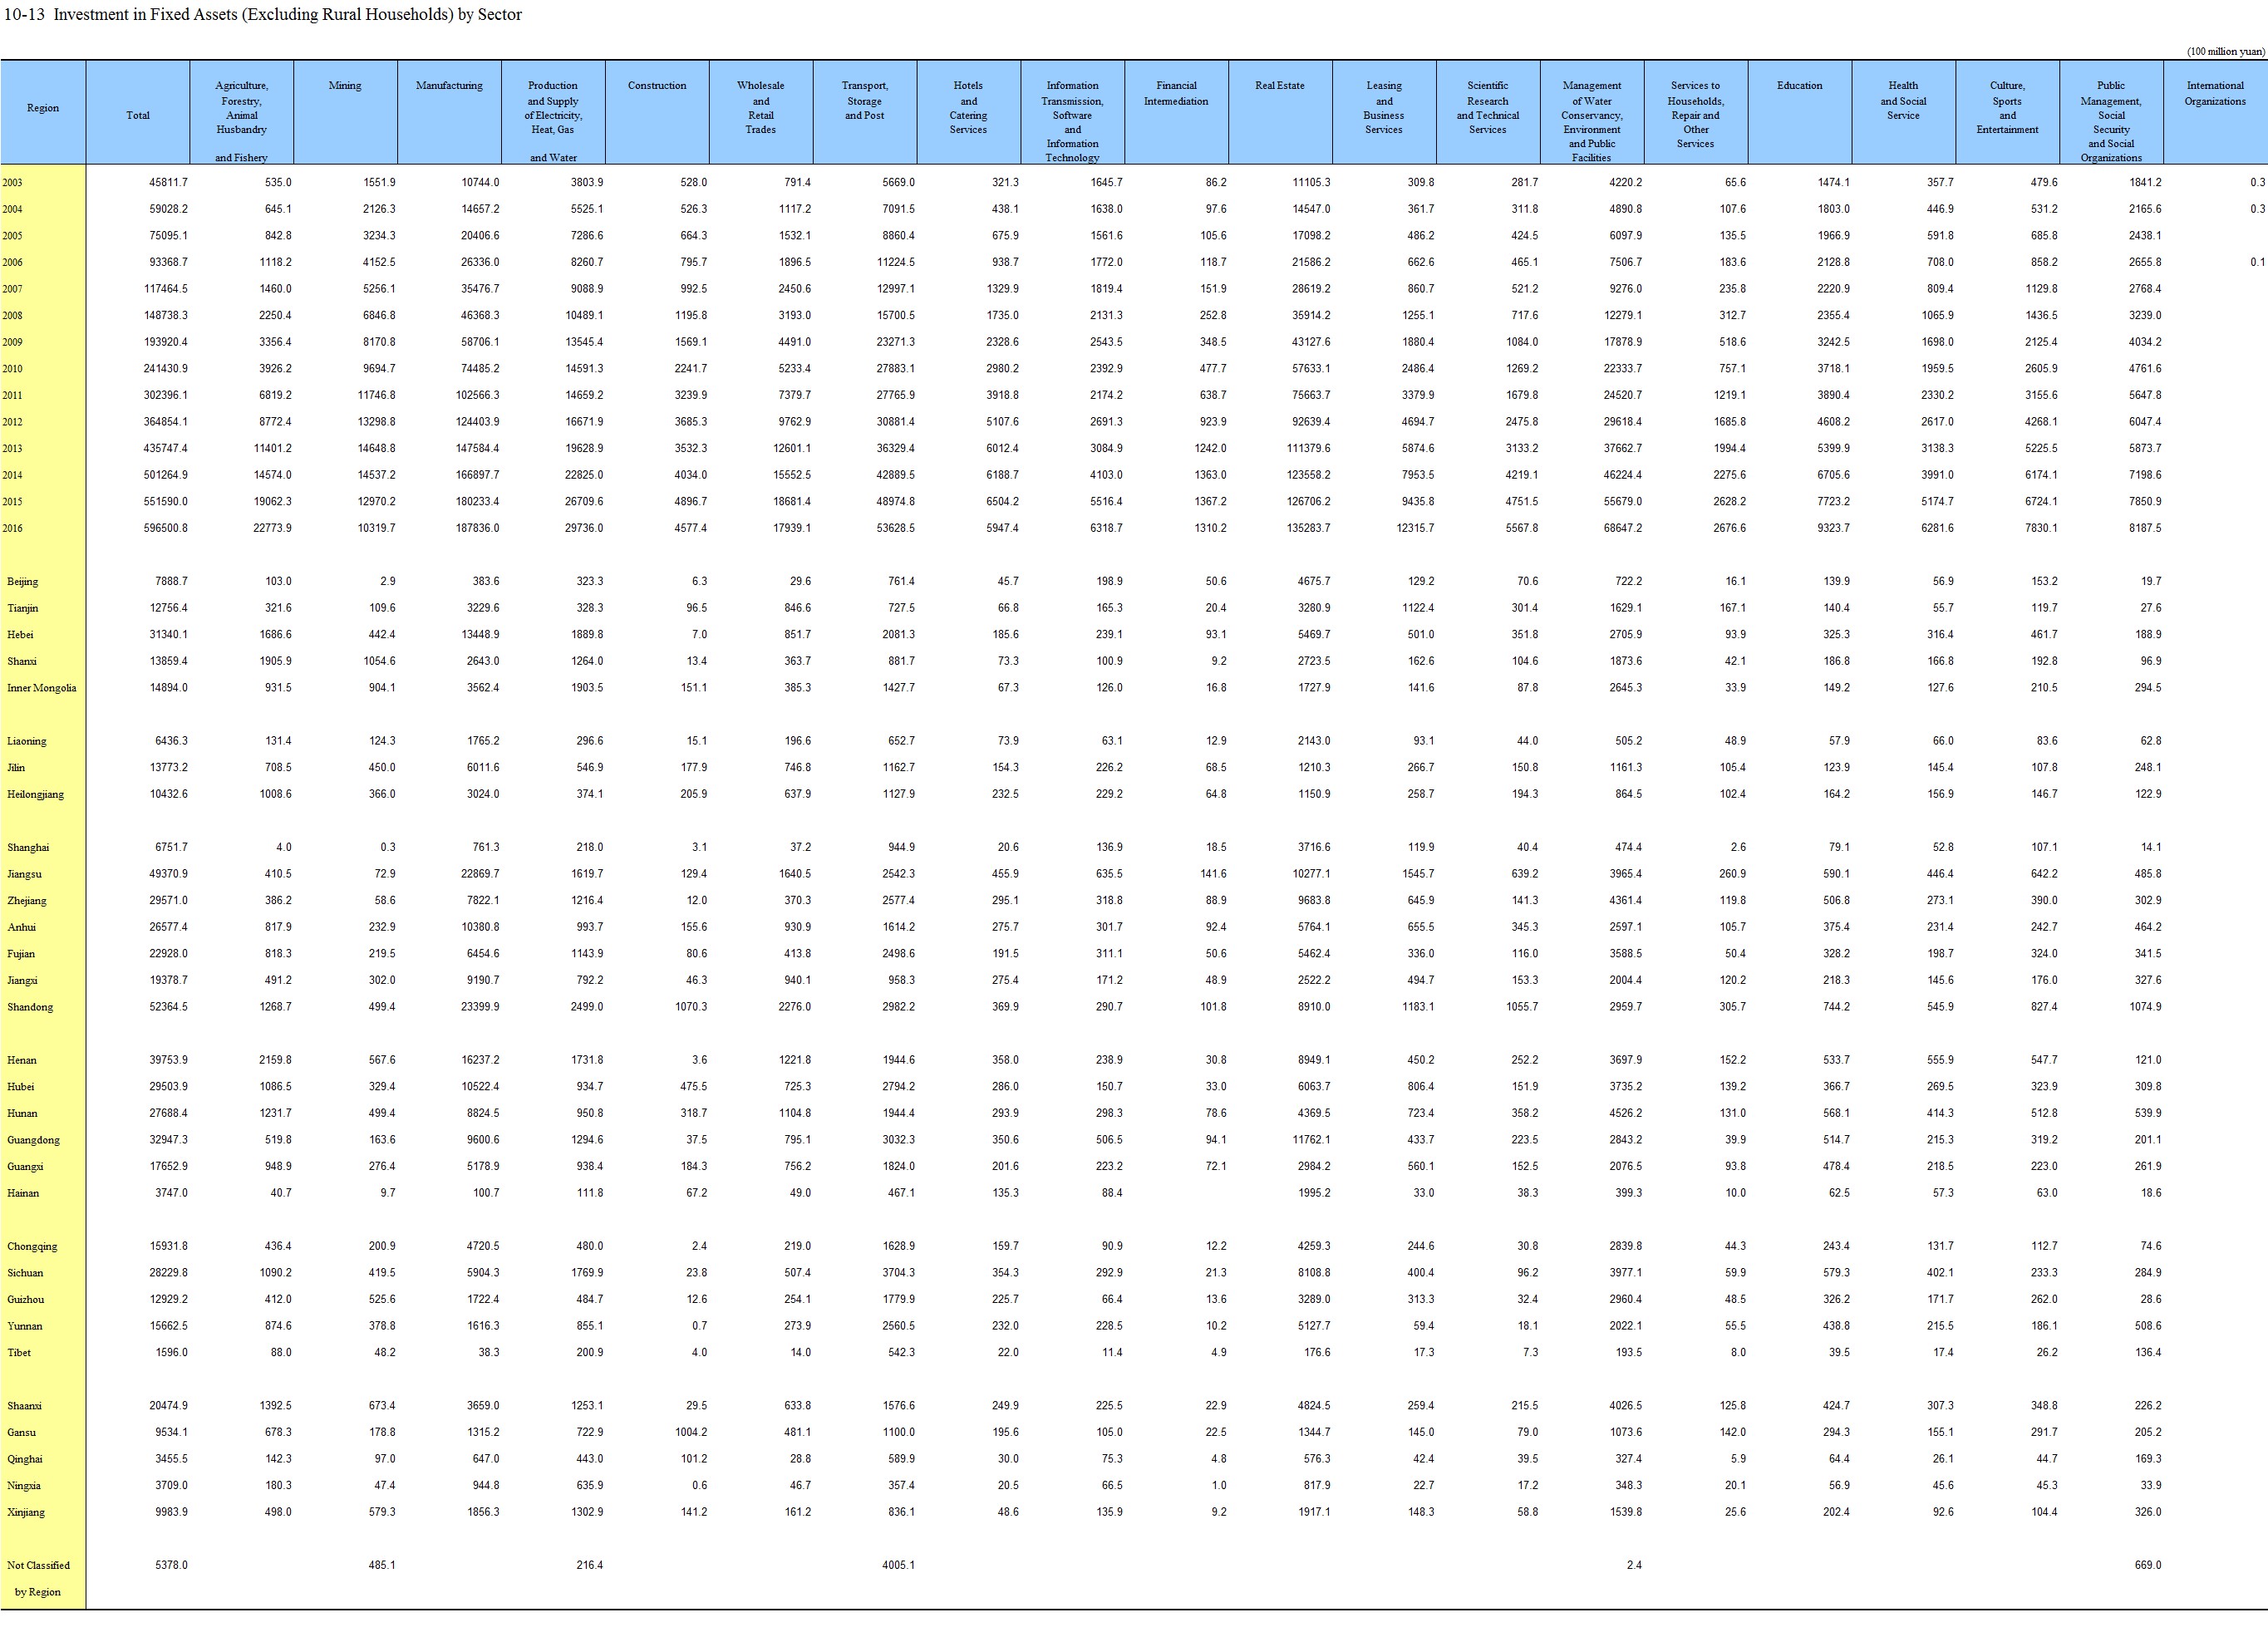The image size is (2268, 1637).
Task: Select Hubei construction value 475.5
Action: pyautogui.click(x=693, y=1087)
